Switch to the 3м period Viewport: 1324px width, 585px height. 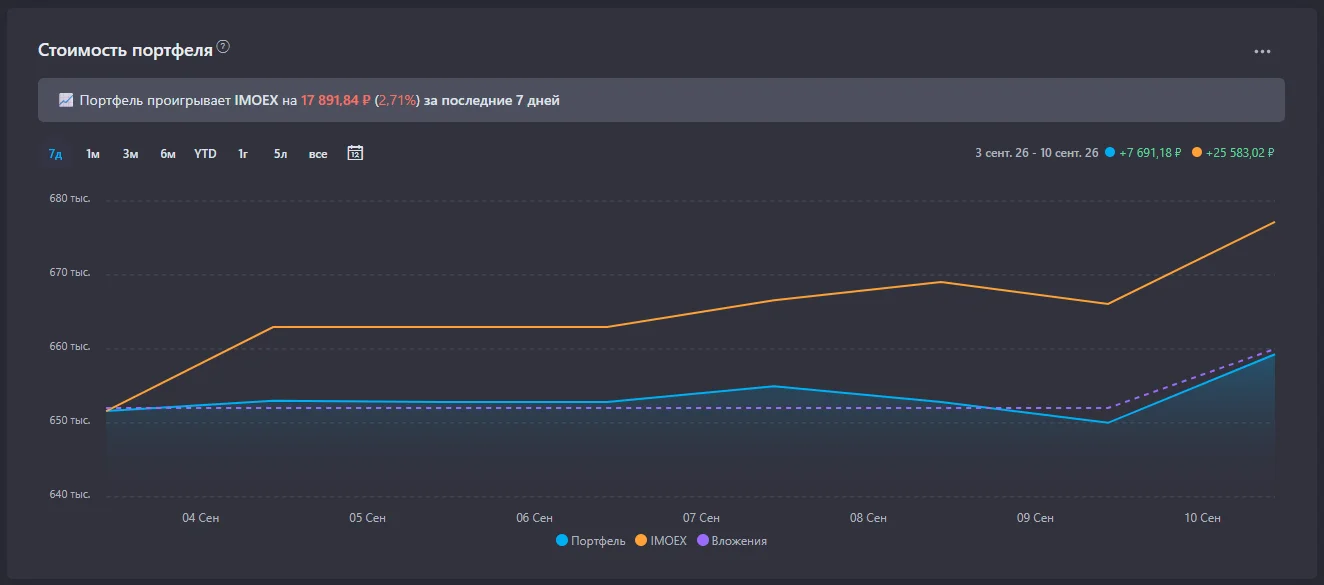(130, 154)
